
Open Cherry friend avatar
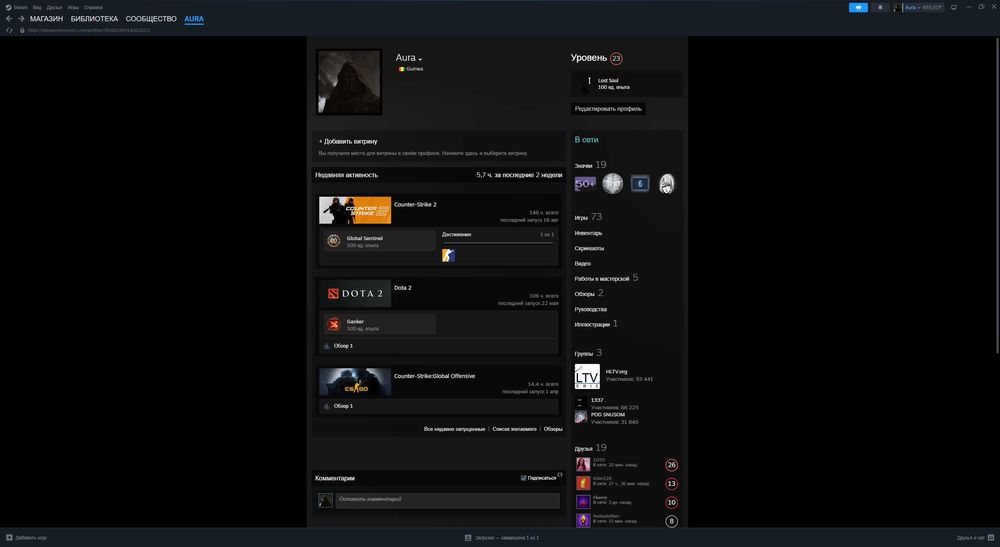(583, 502)
